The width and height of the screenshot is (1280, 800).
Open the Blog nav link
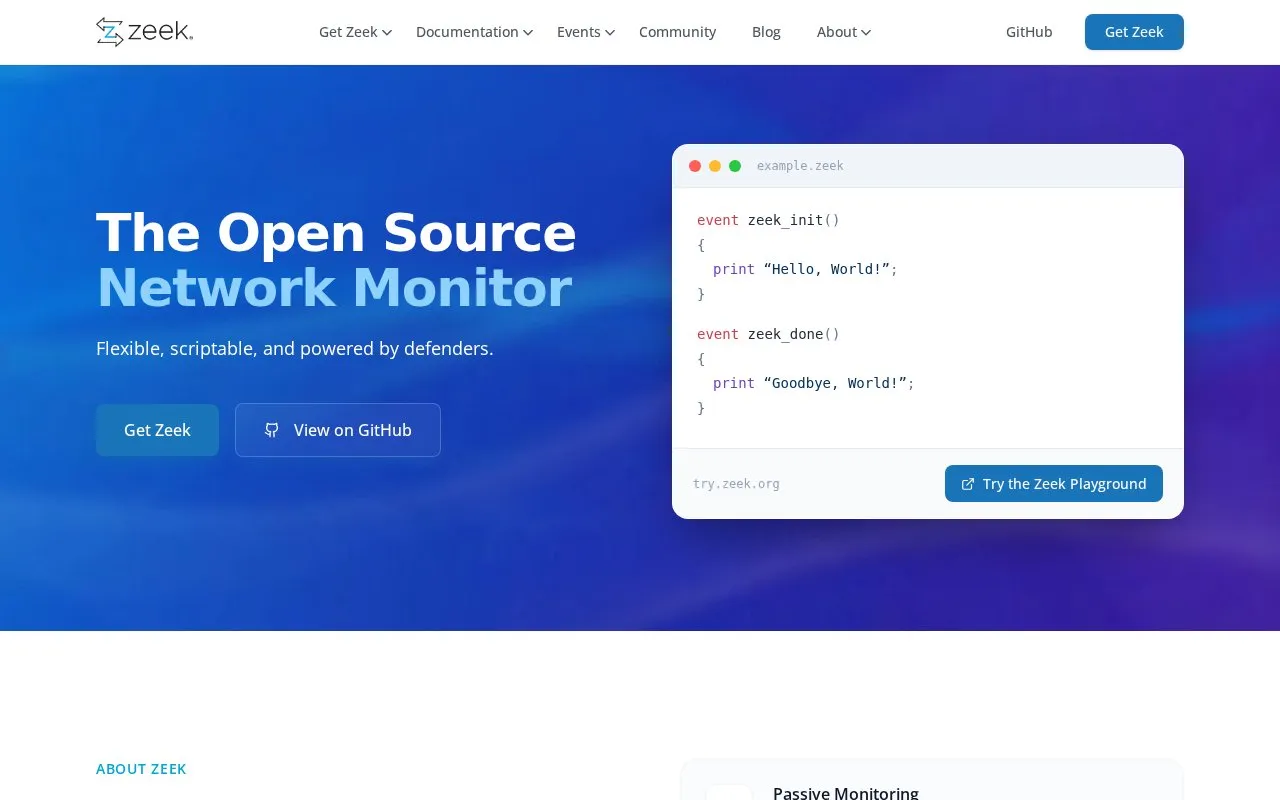pyautogui.click(x=766, y=32)
